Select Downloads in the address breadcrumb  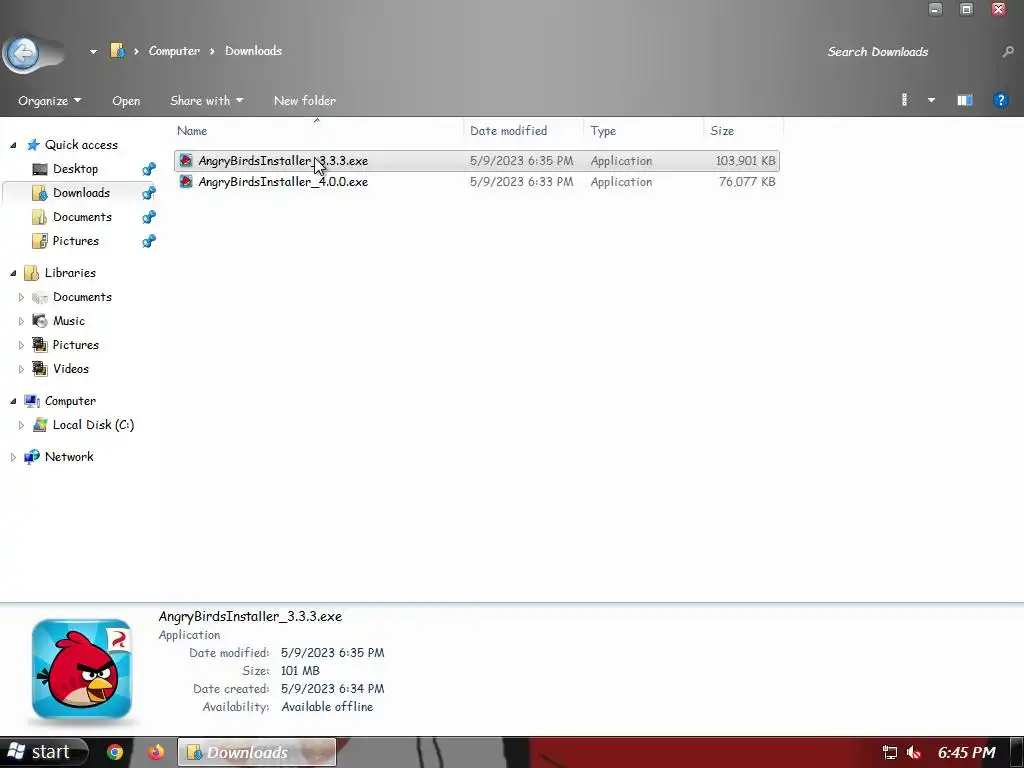(253, 51)
